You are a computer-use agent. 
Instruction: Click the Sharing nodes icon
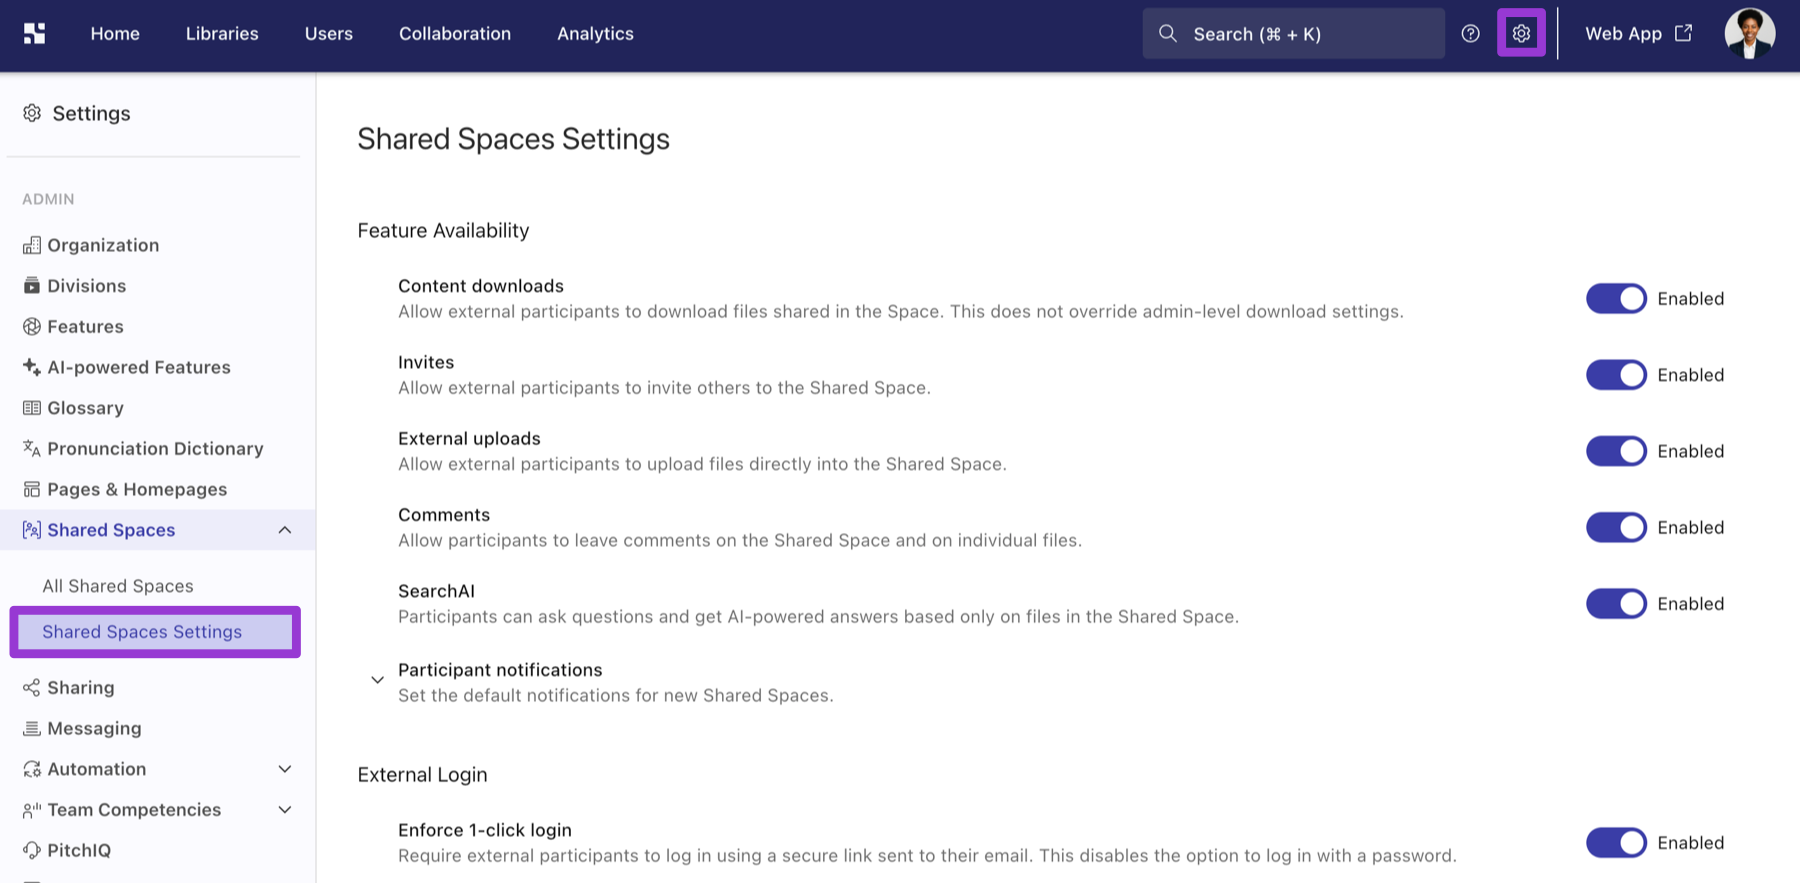click(x=32, y=688)
